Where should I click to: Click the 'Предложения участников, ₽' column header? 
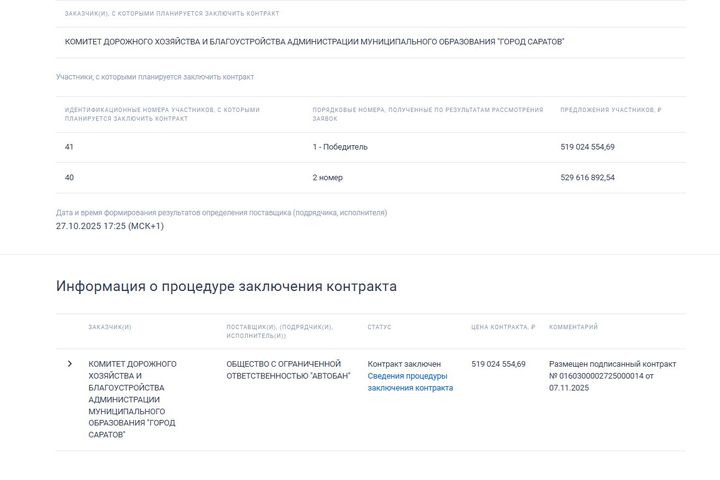click(x=610, y=110)
